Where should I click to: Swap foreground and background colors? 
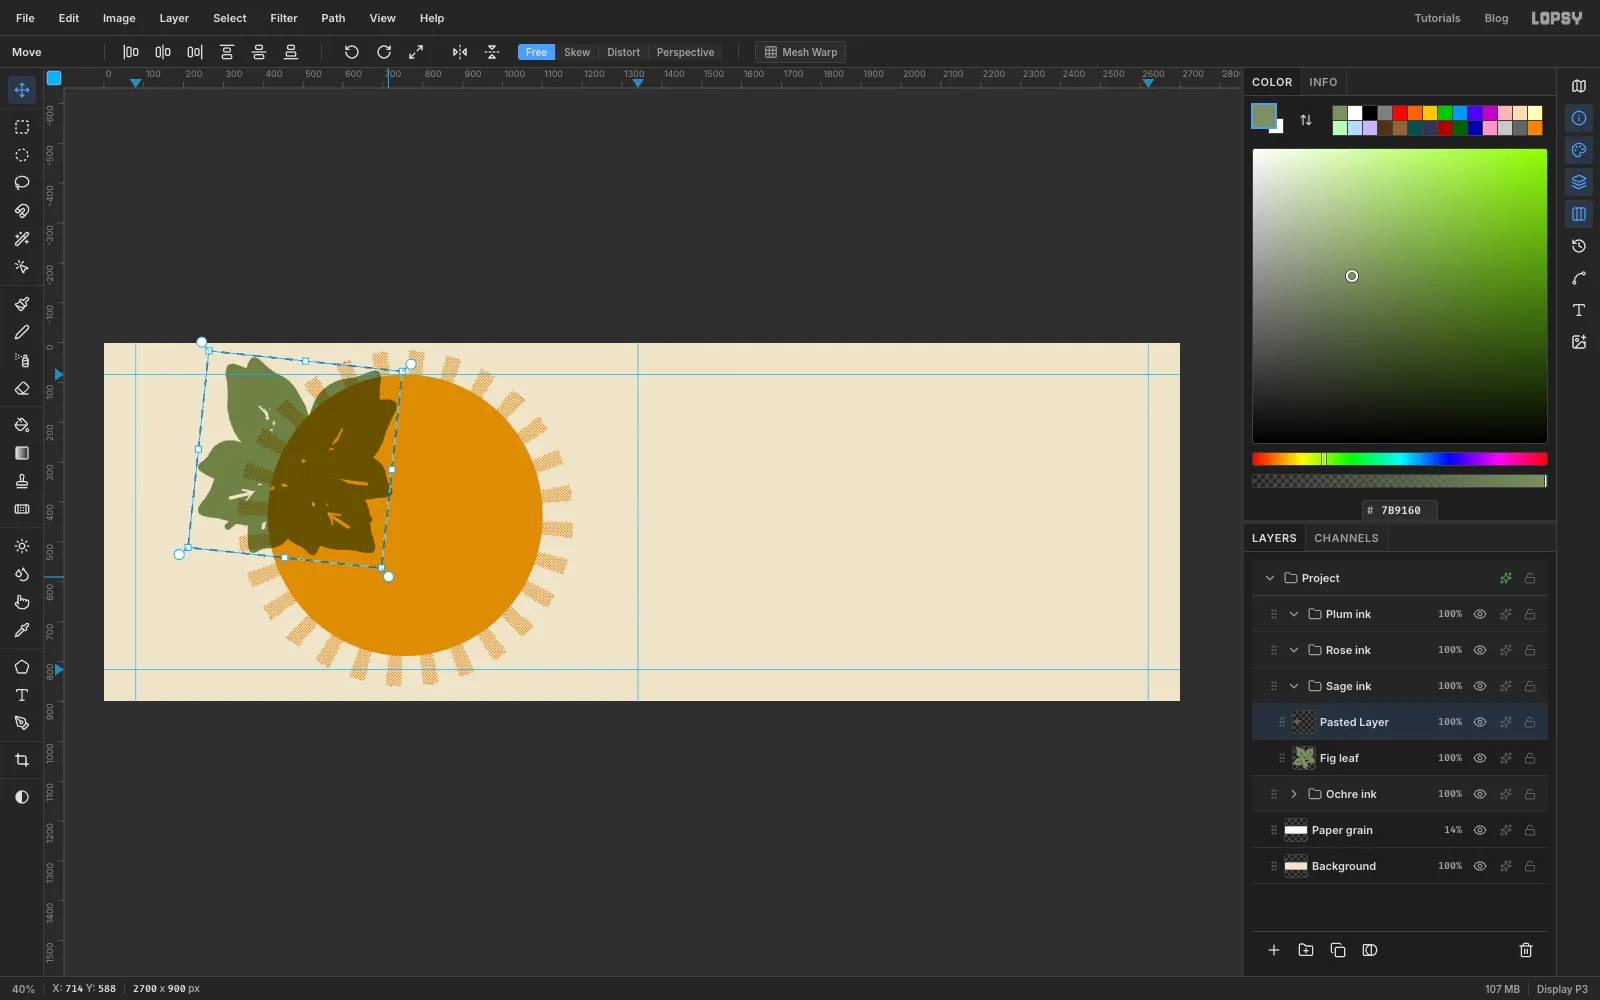click(1306, 120)
